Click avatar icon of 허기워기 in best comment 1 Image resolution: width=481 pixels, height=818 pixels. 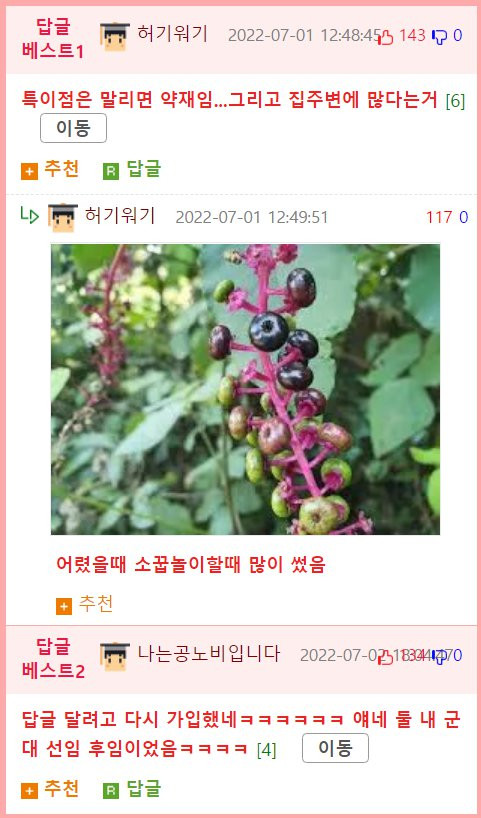tap(114, 36)
